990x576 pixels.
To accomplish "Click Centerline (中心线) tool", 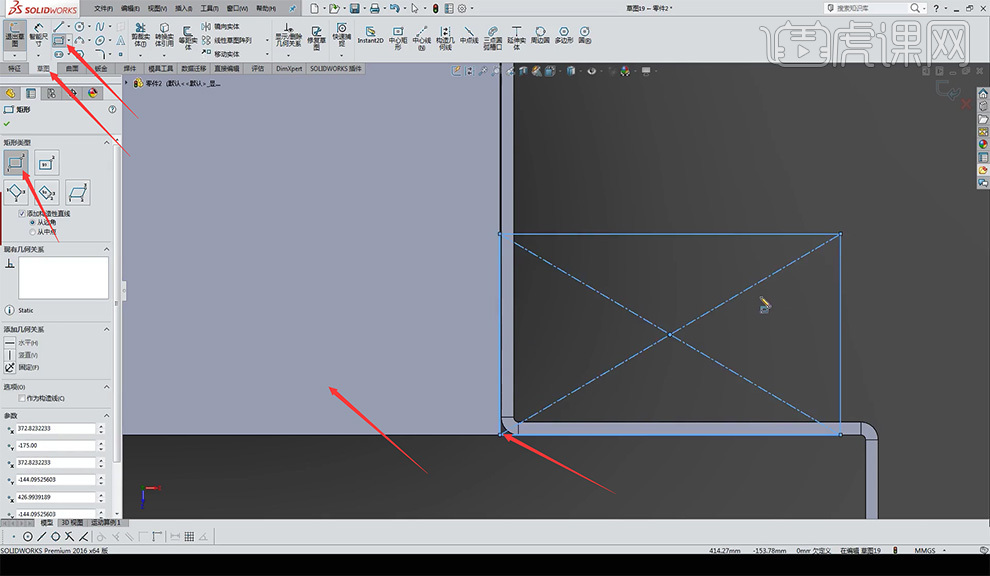I will pyautogui.click(x=422, y=37).
